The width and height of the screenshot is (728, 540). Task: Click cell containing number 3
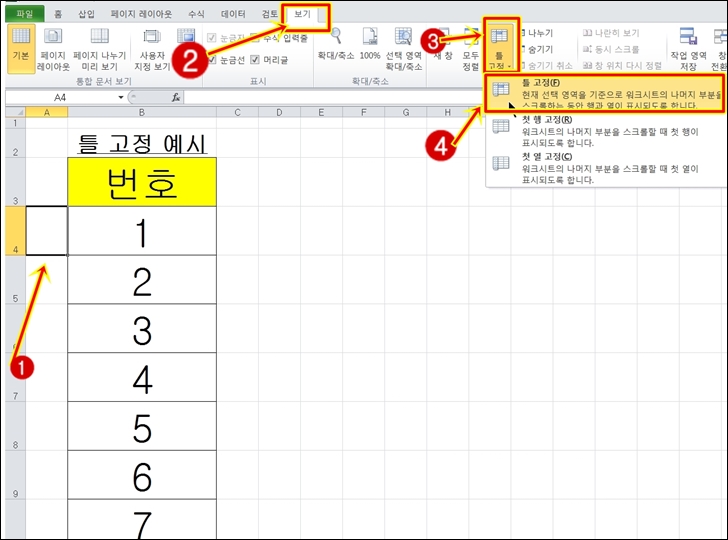click(142, 329)
